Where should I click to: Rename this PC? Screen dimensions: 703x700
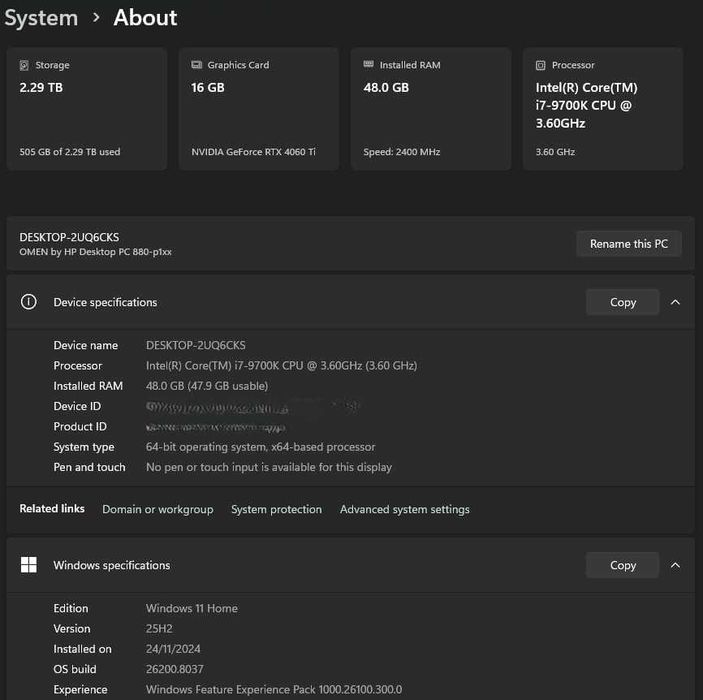coord(629,244)
